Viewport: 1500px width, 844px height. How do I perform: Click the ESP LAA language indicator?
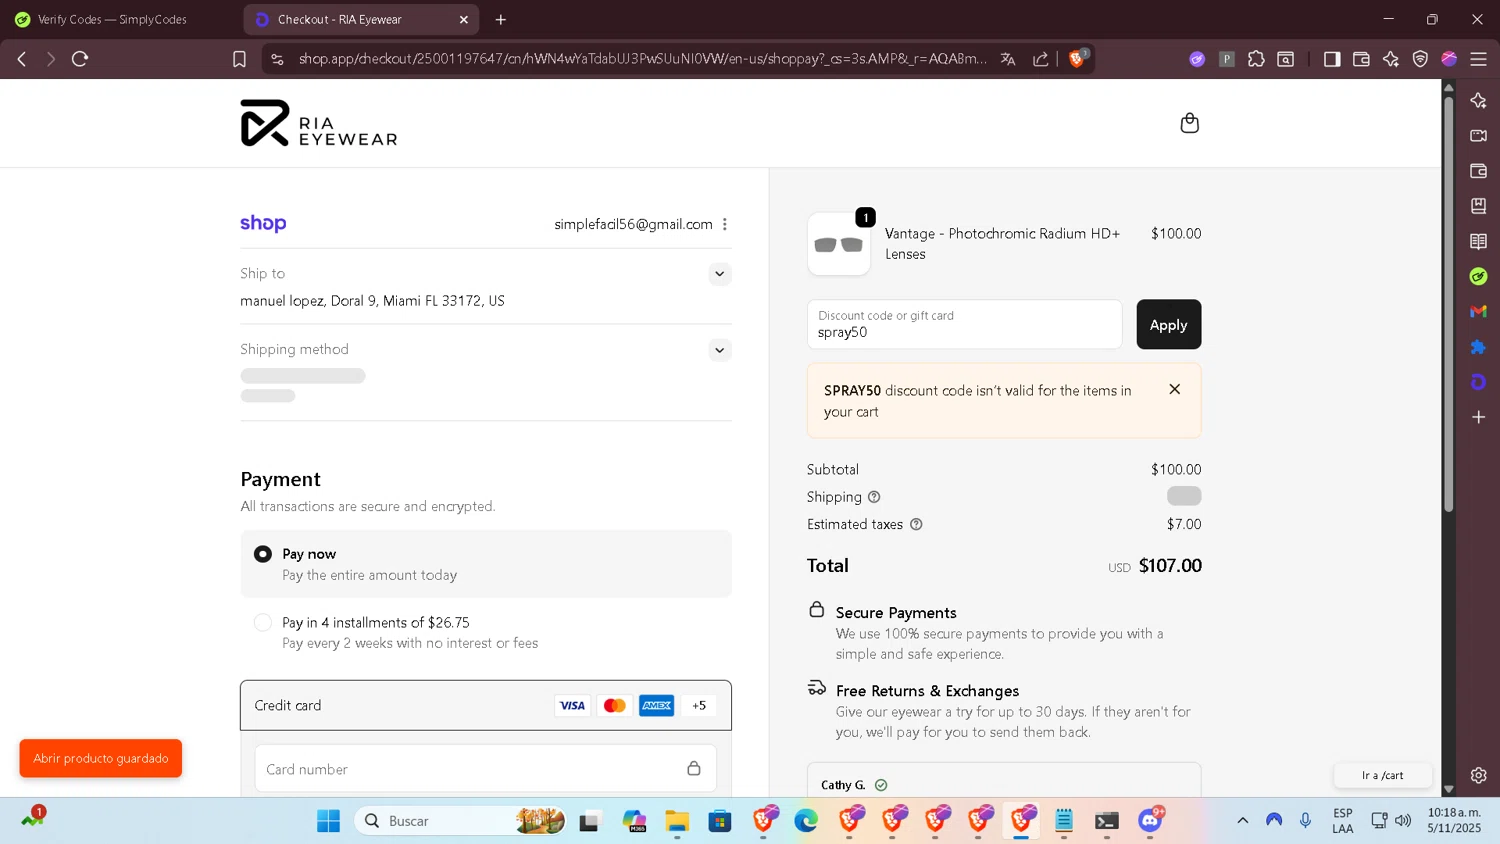coord(1343,821)
